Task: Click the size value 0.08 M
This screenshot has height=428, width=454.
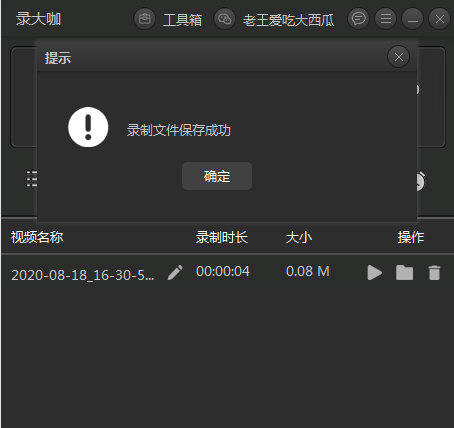Action: click(308, 271)
